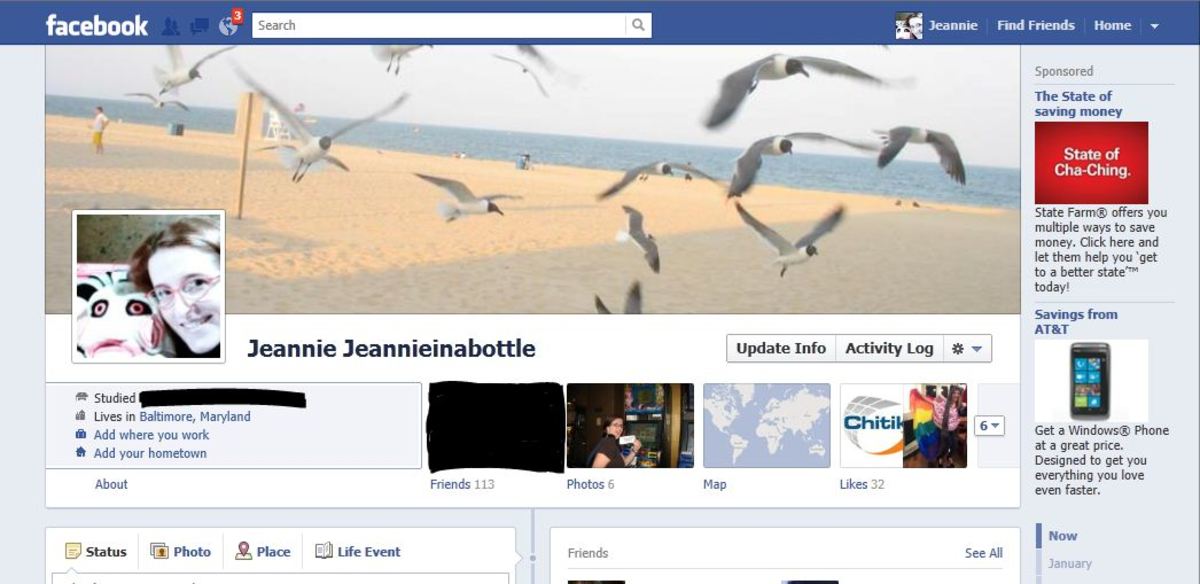This screenshot has height=584, width=1200.
Task: Click Add where you work
Action: [x=151, y=435]
